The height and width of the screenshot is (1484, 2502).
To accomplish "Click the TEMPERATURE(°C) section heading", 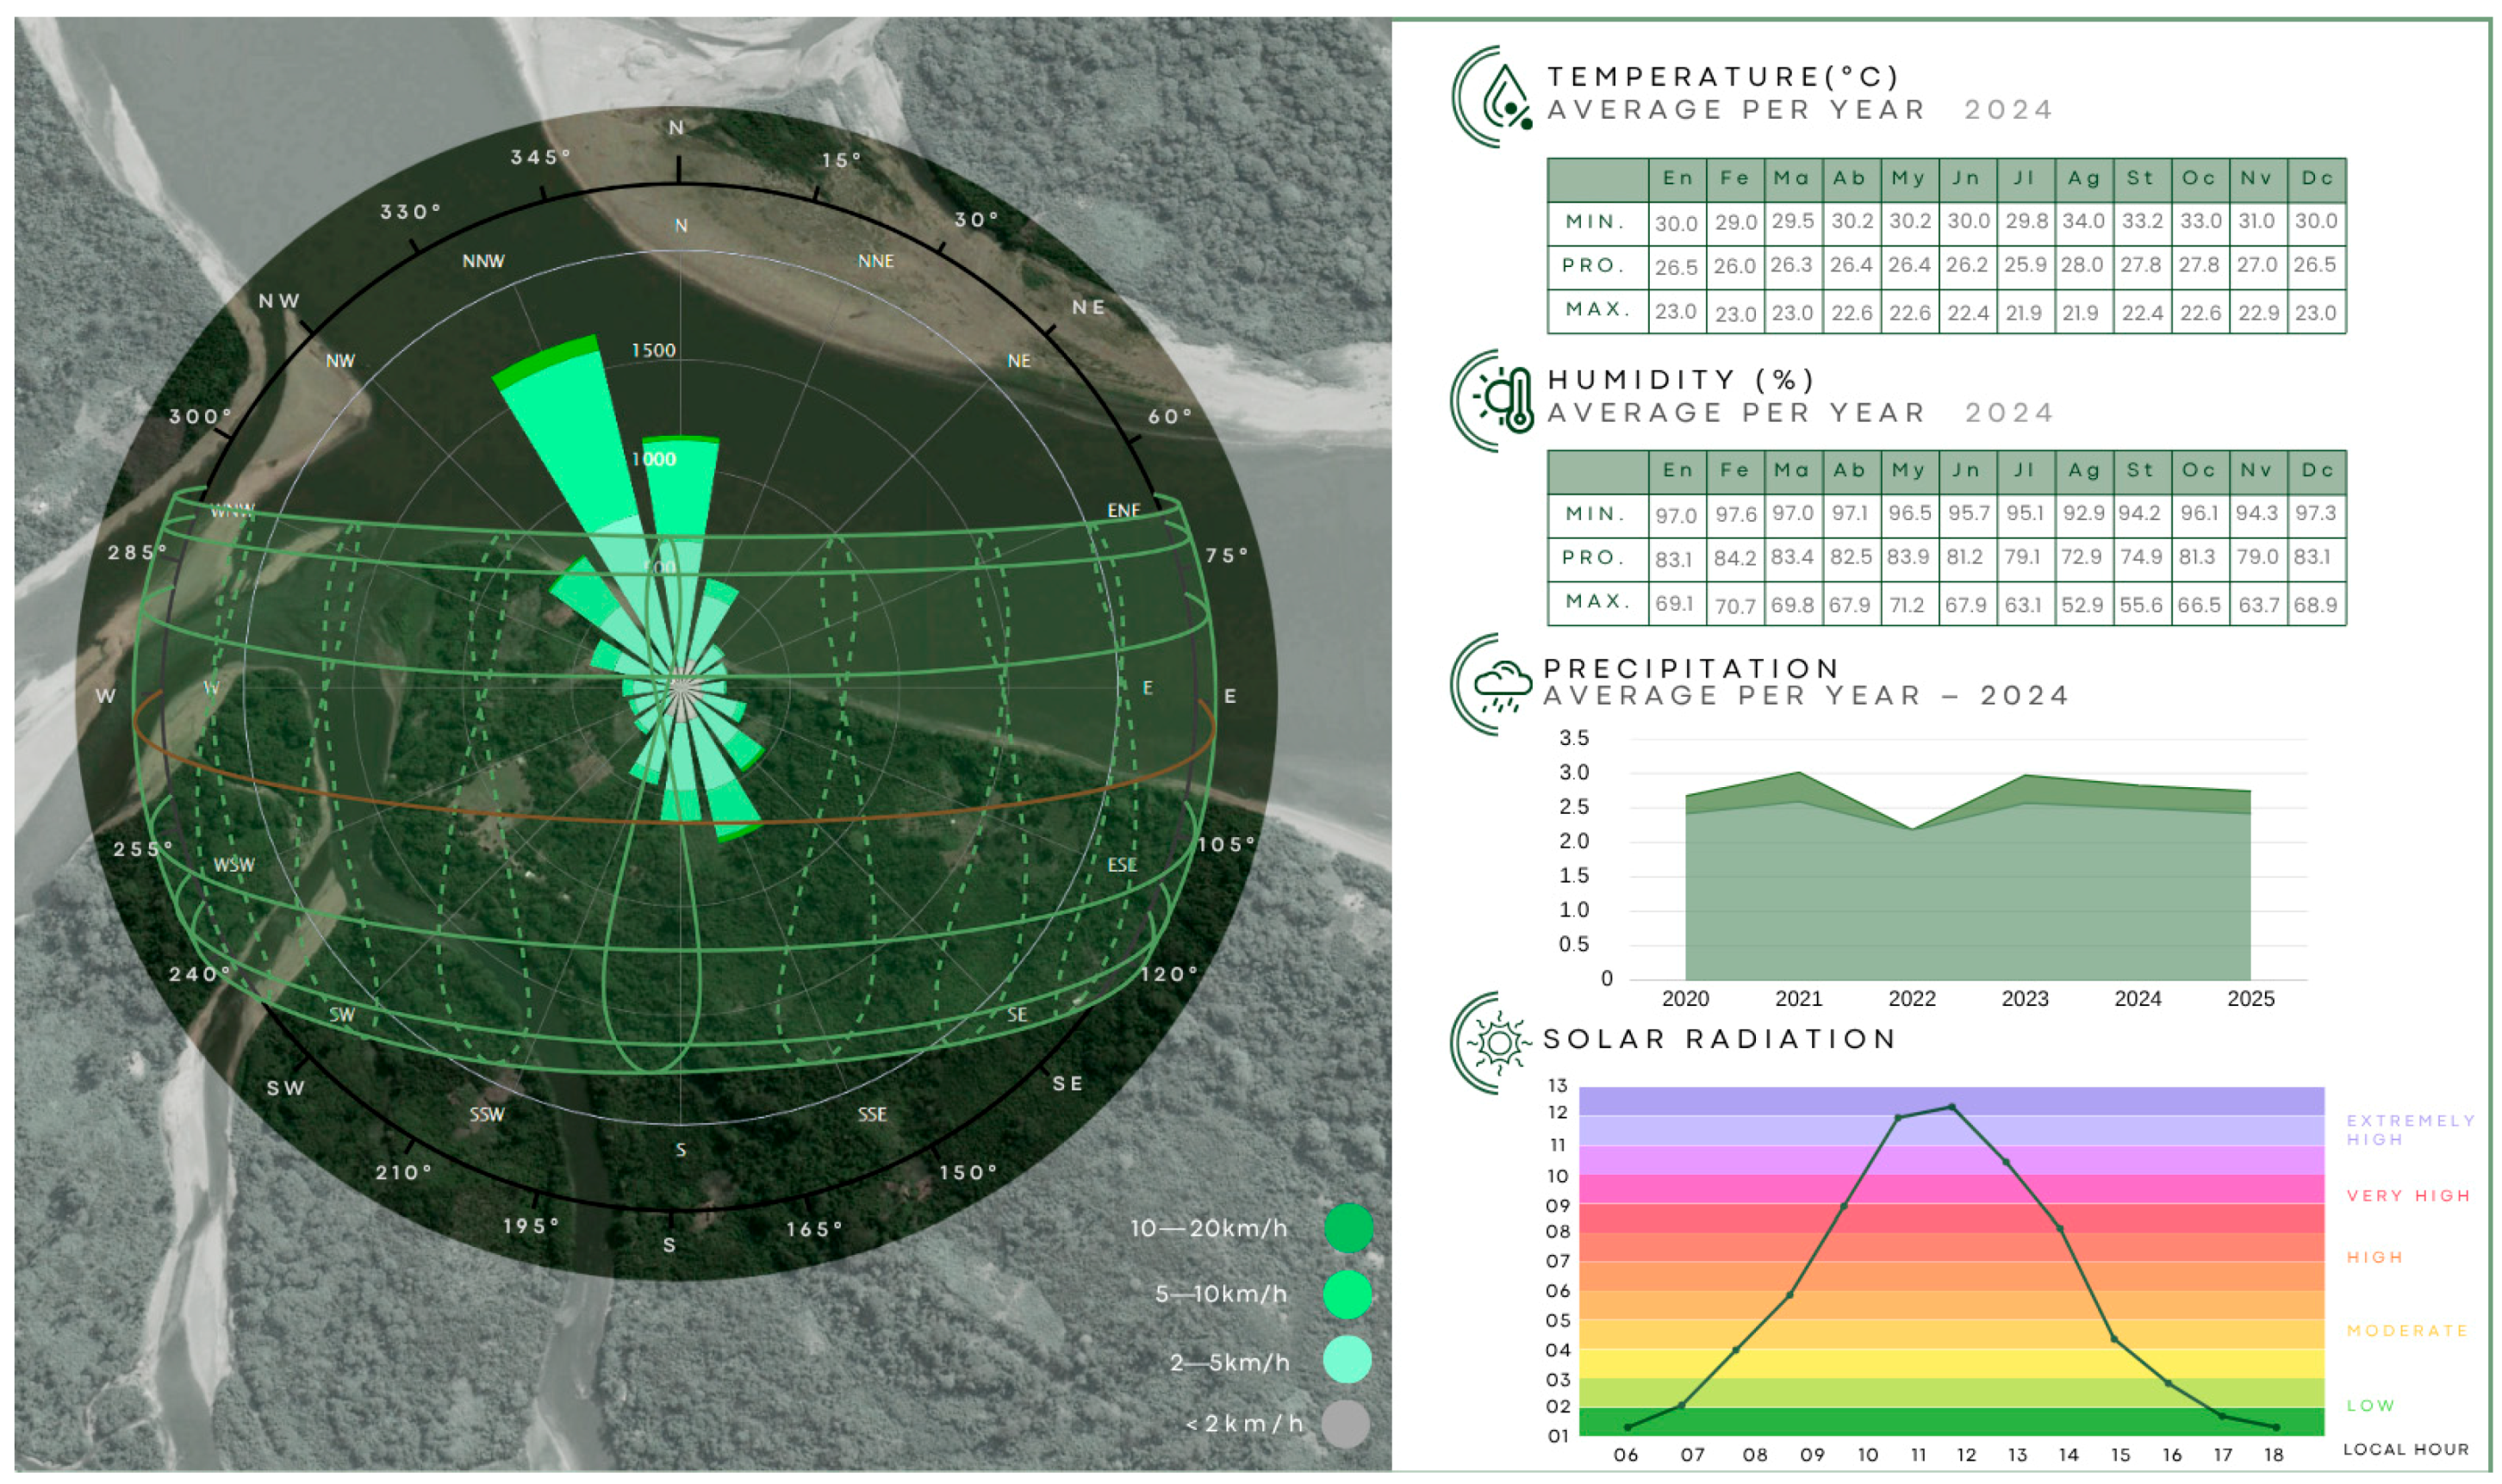I will click(x=1722, y=77).
